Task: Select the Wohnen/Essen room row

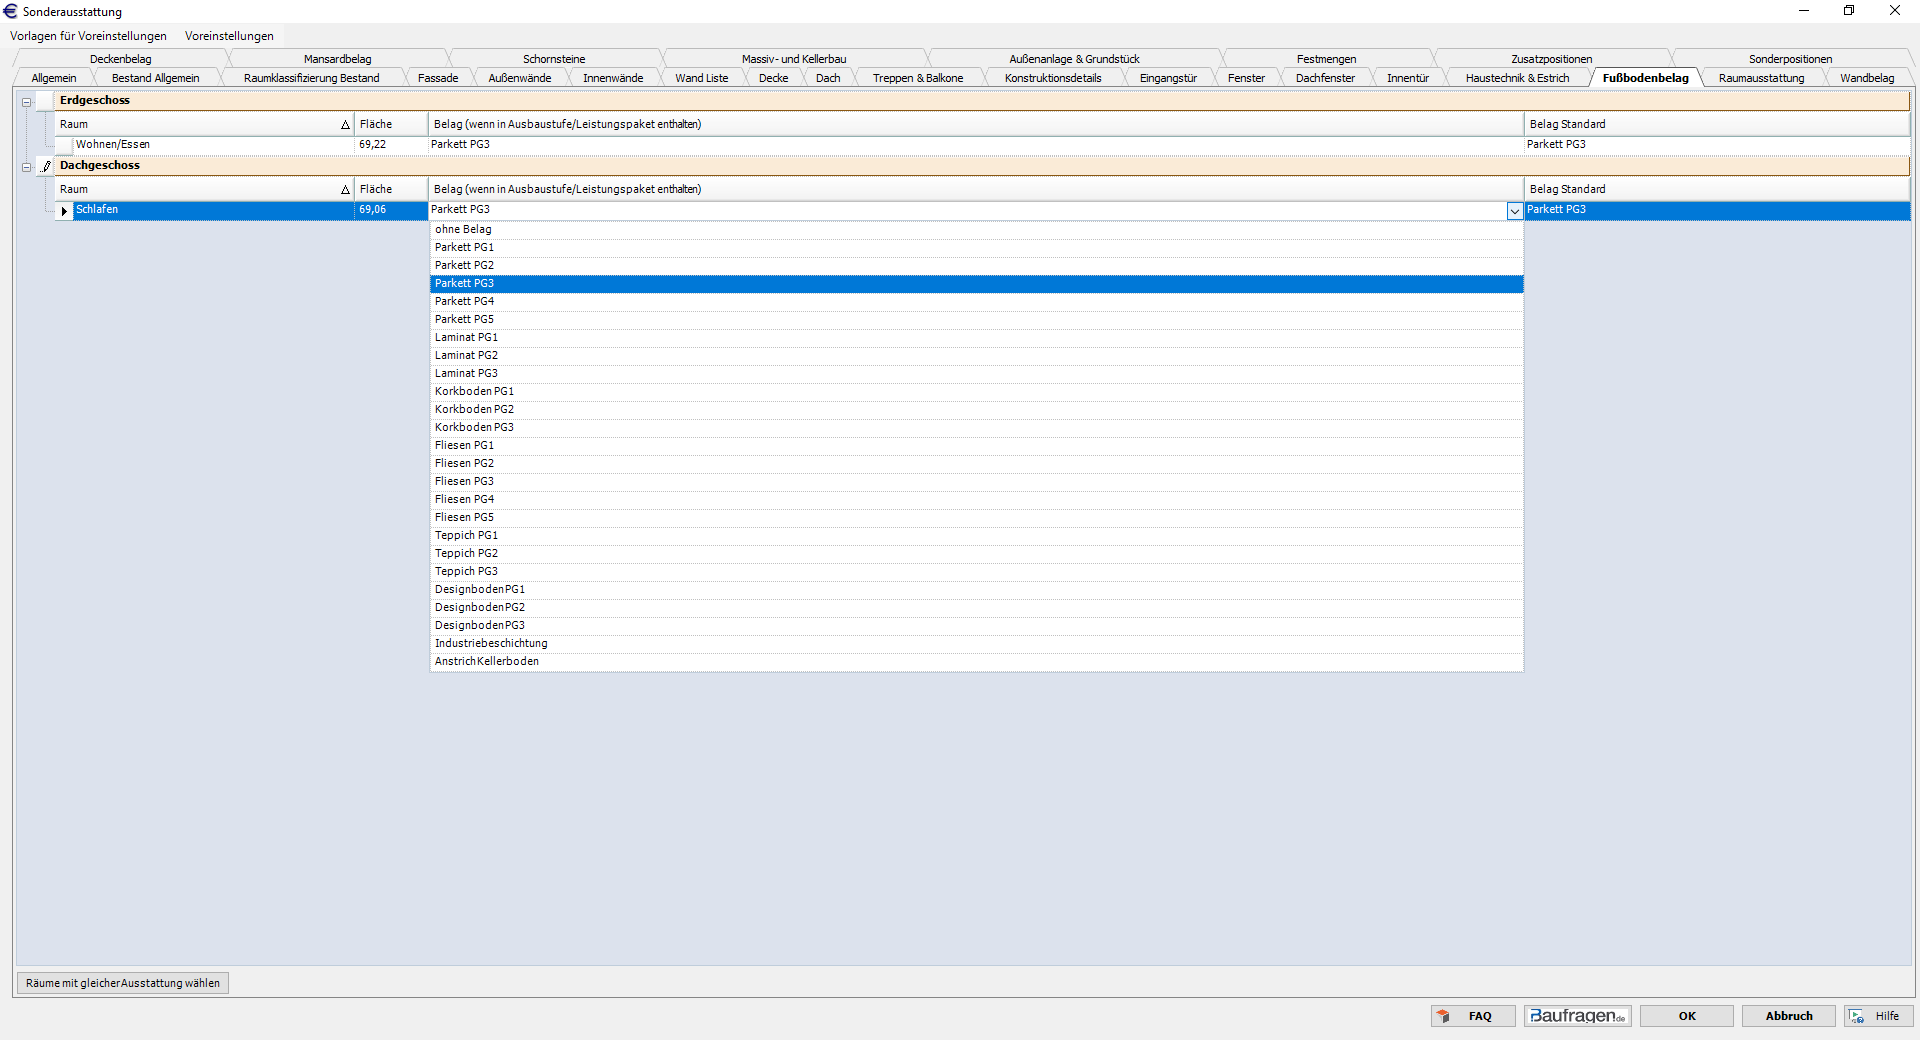Action: (113, 145)
